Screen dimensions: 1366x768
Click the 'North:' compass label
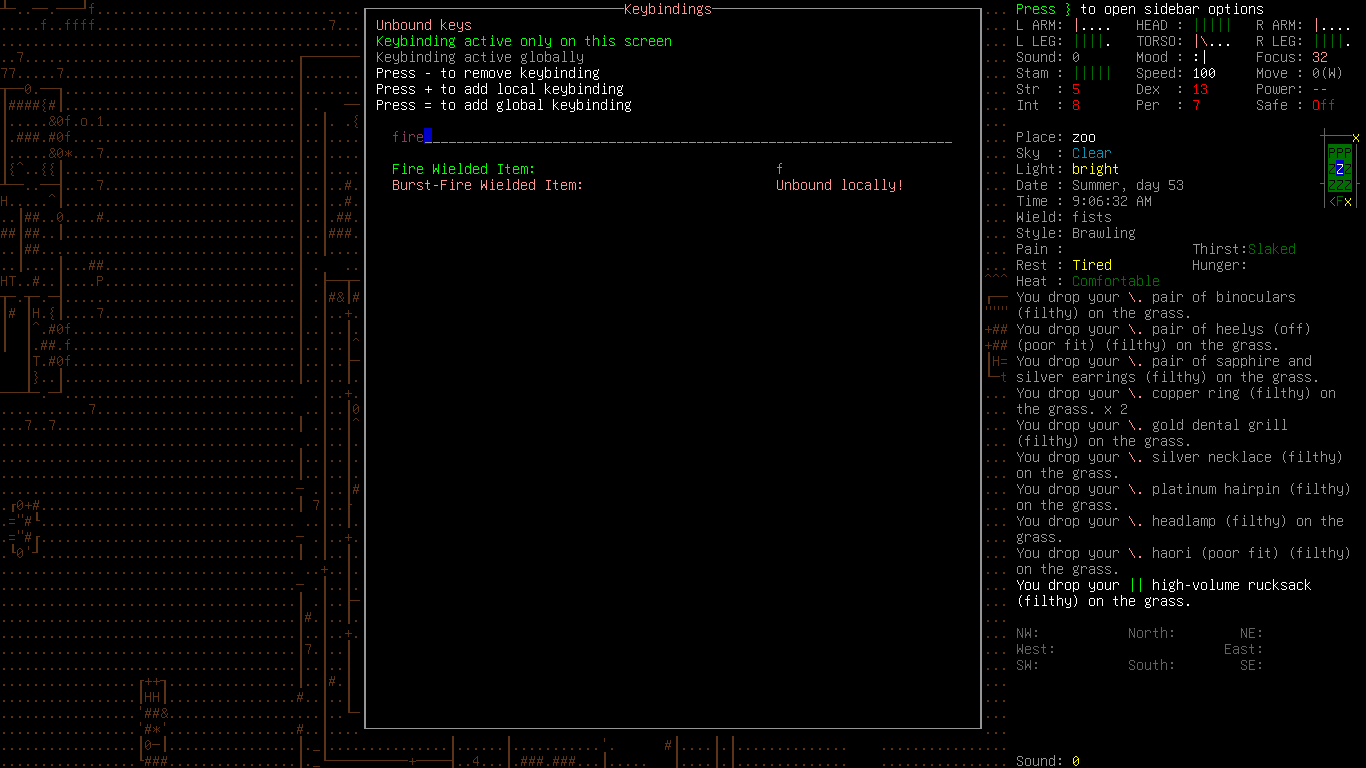1152,633
